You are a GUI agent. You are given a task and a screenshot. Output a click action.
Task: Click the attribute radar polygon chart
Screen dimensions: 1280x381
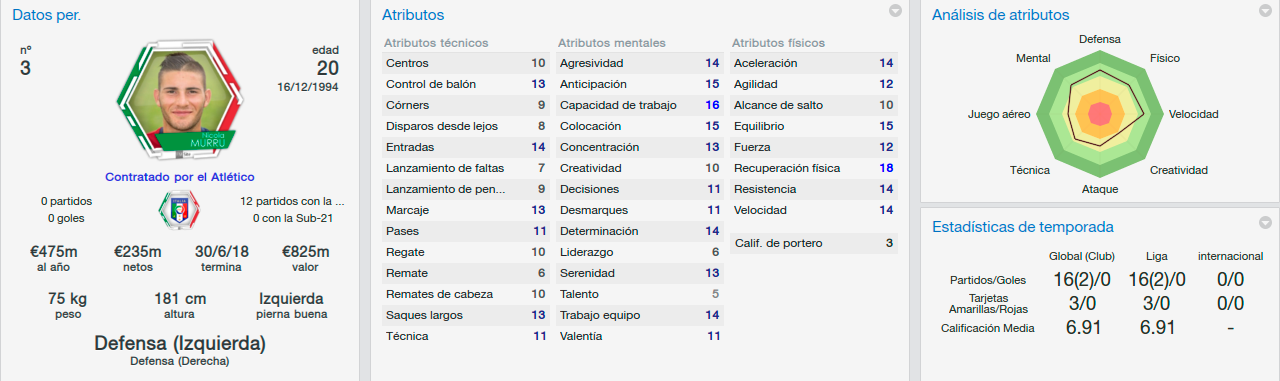coord(1099,112)
